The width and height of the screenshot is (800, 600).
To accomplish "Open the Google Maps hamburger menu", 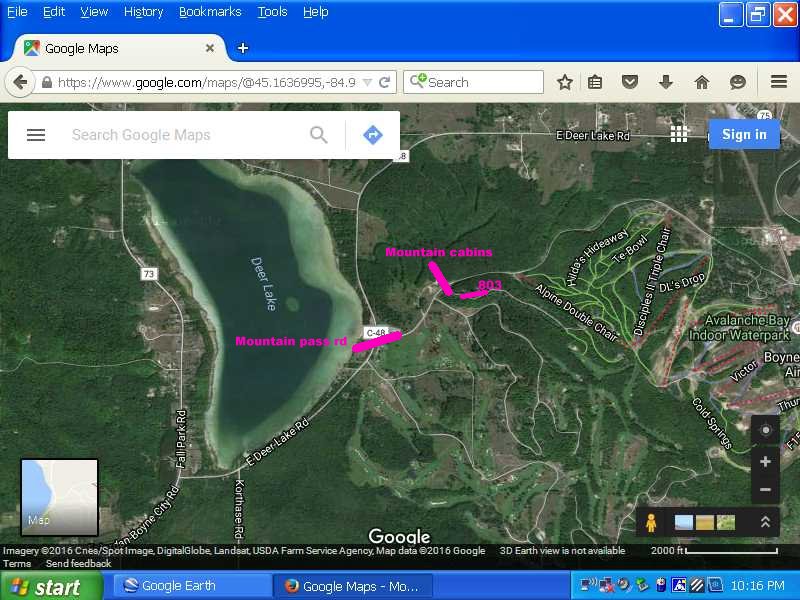I will click(36, 135).
